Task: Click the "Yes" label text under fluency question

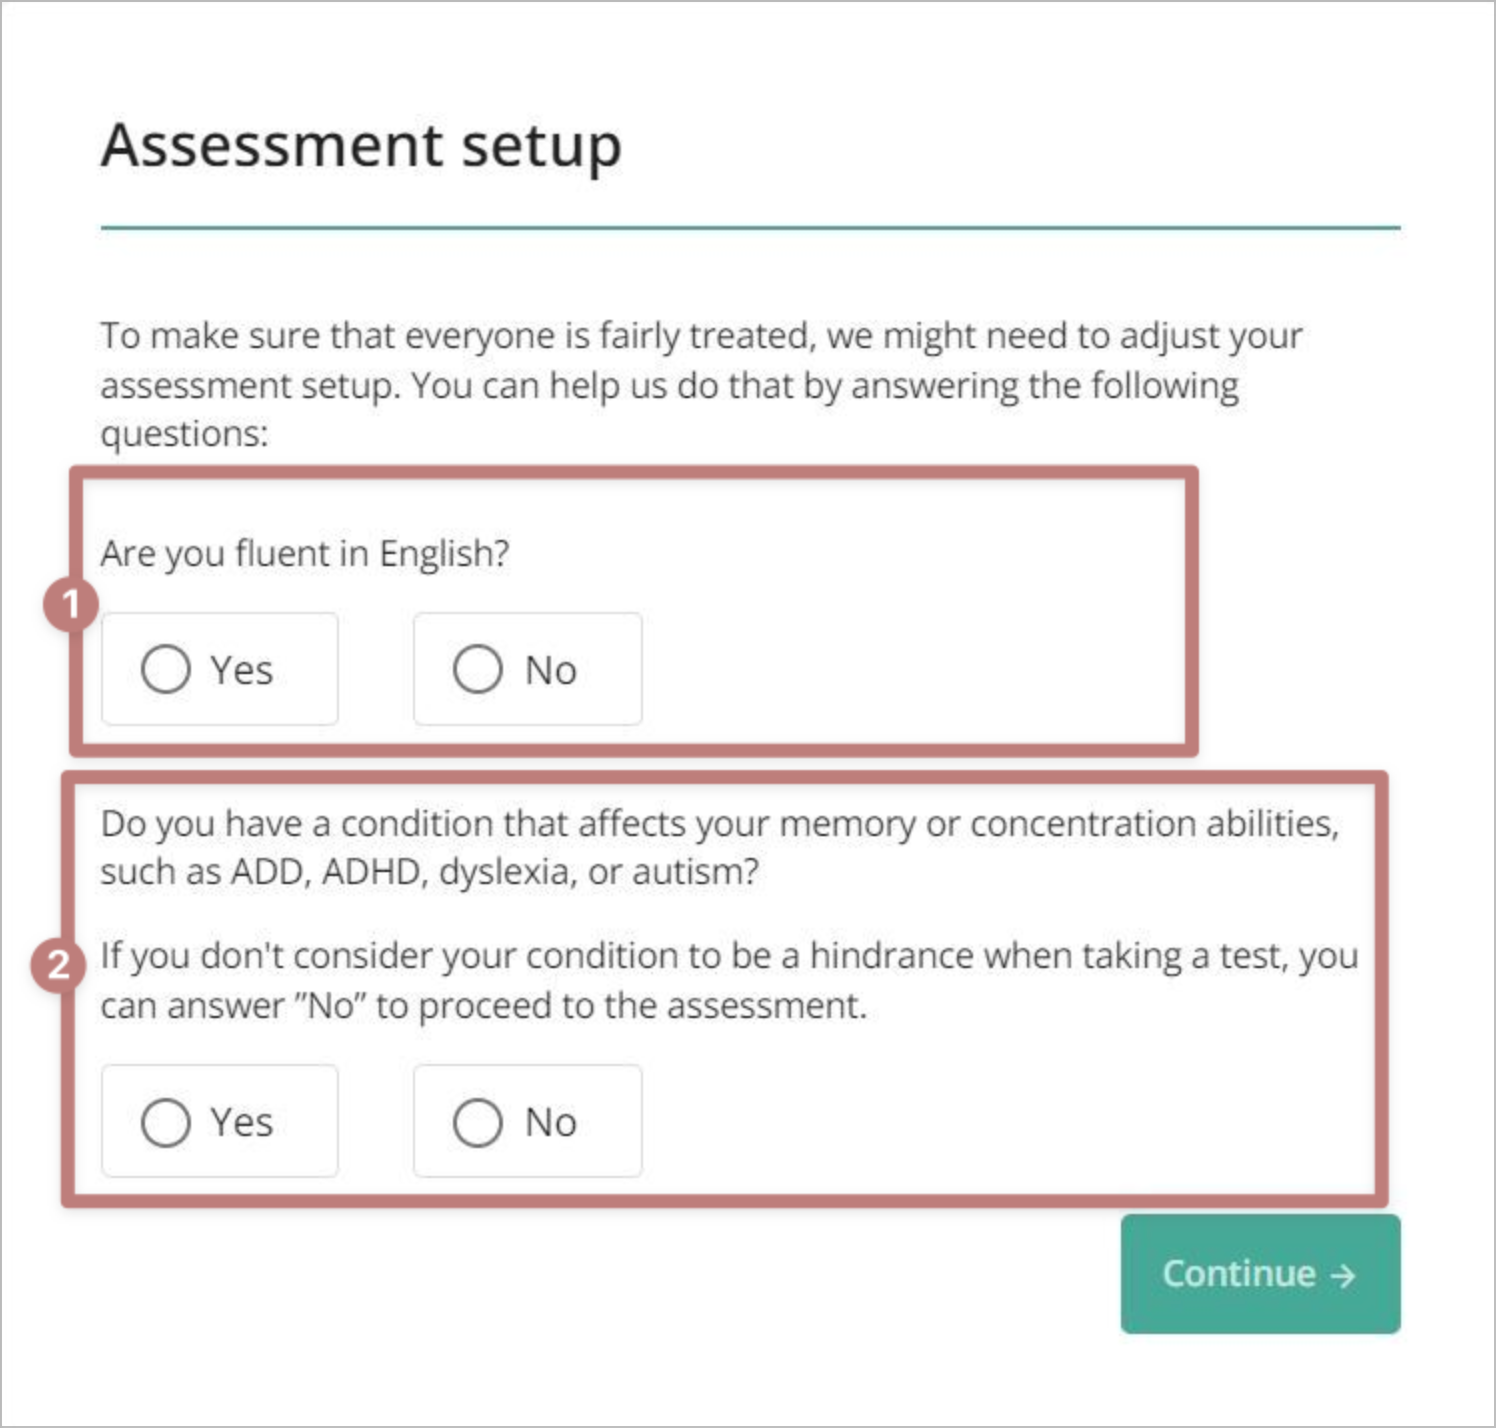Action: [241, 670]
